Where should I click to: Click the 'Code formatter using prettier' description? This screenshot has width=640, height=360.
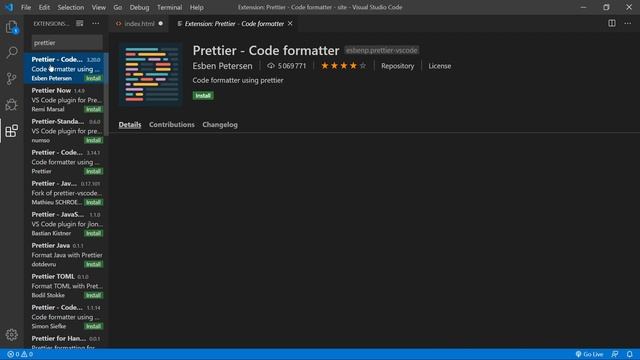[x=238, y=80]
